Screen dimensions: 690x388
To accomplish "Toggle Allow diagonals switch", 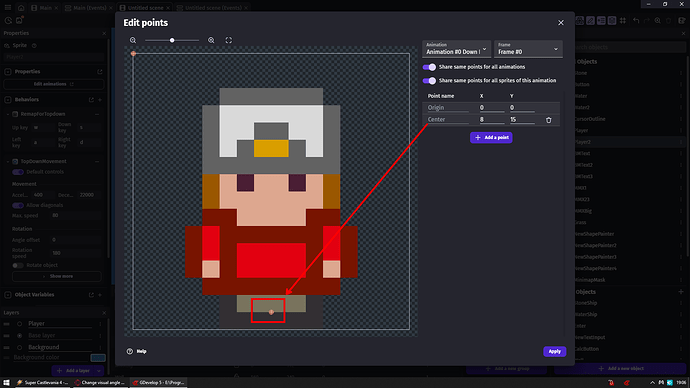I will click(x=18, y=205).
